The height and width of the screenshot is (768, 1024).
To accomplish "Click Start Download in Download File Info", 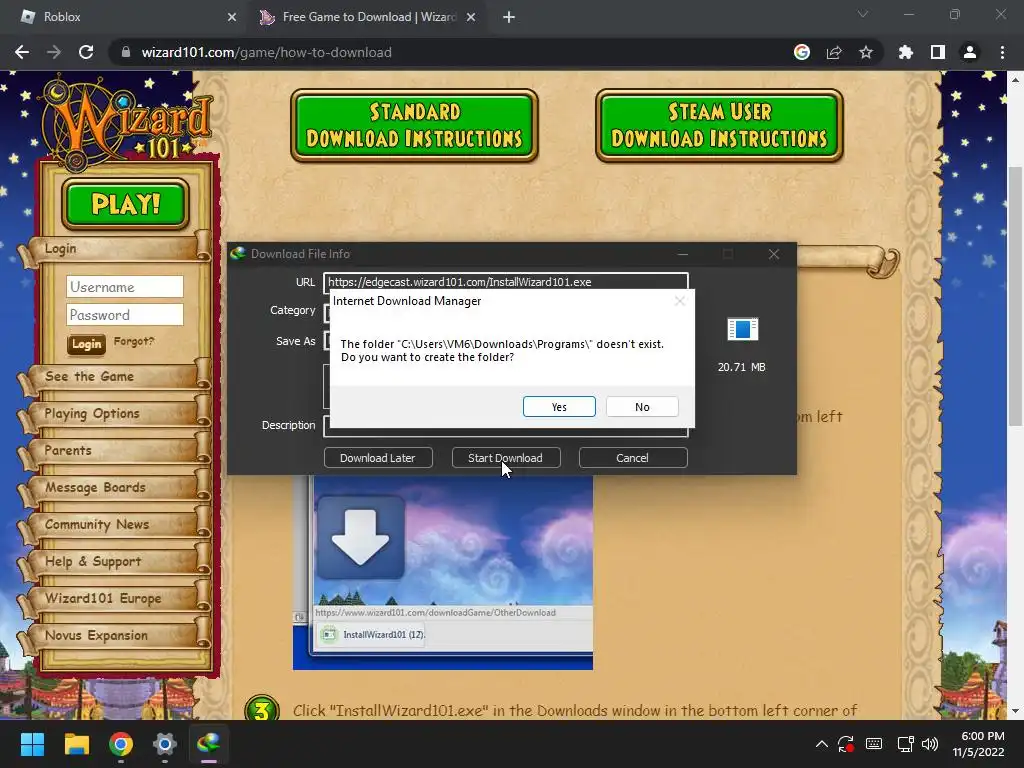I will (x=505, y=458).
